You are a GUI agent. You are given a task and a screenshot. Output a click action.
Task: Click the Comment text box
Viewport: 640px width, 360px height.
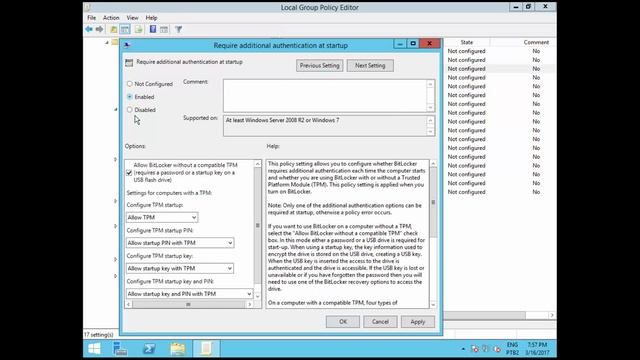click(x=325, y=96)
